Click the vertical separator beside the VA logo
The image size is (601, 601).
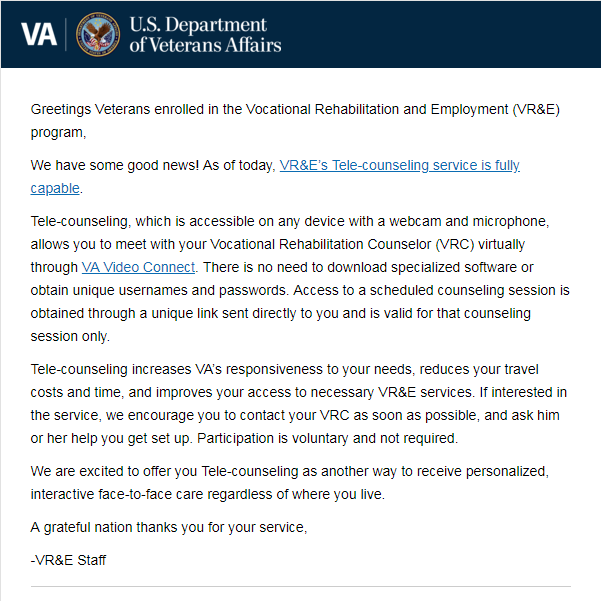[66, 34]
